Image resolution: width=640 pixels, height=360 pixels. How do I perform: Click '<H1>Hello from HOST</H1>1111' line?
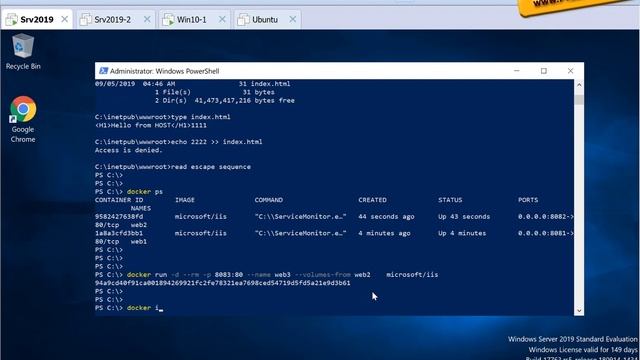click(x=151, y=125)
